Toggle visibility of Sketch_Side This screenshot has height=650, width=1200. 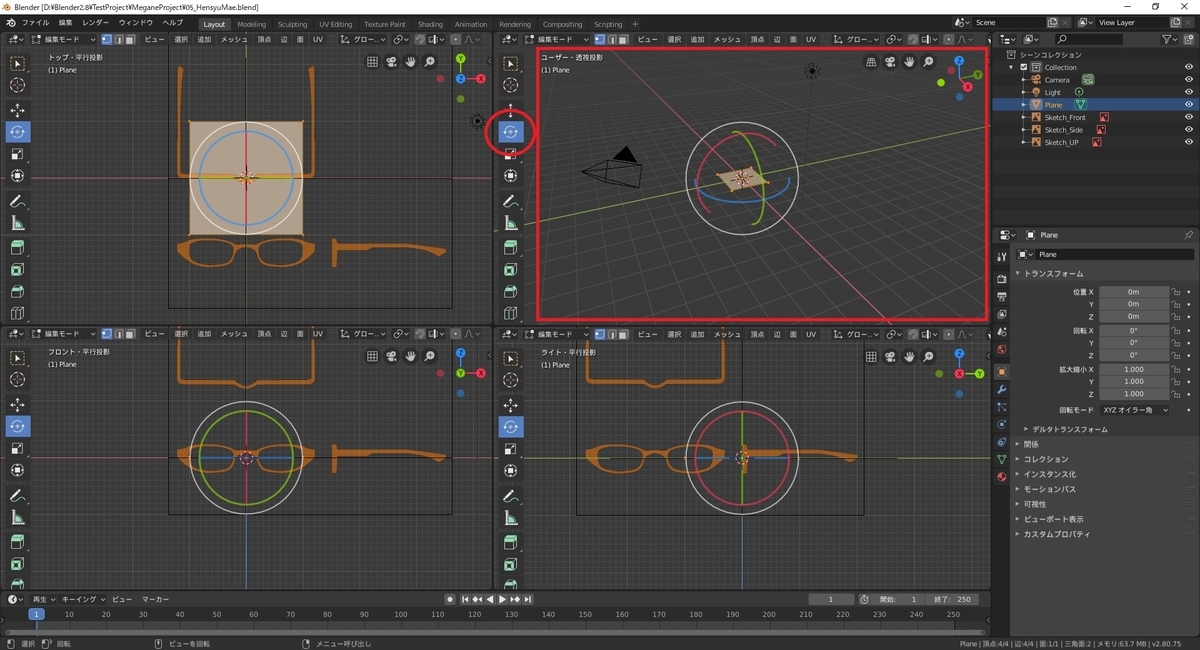[1189, 130]
